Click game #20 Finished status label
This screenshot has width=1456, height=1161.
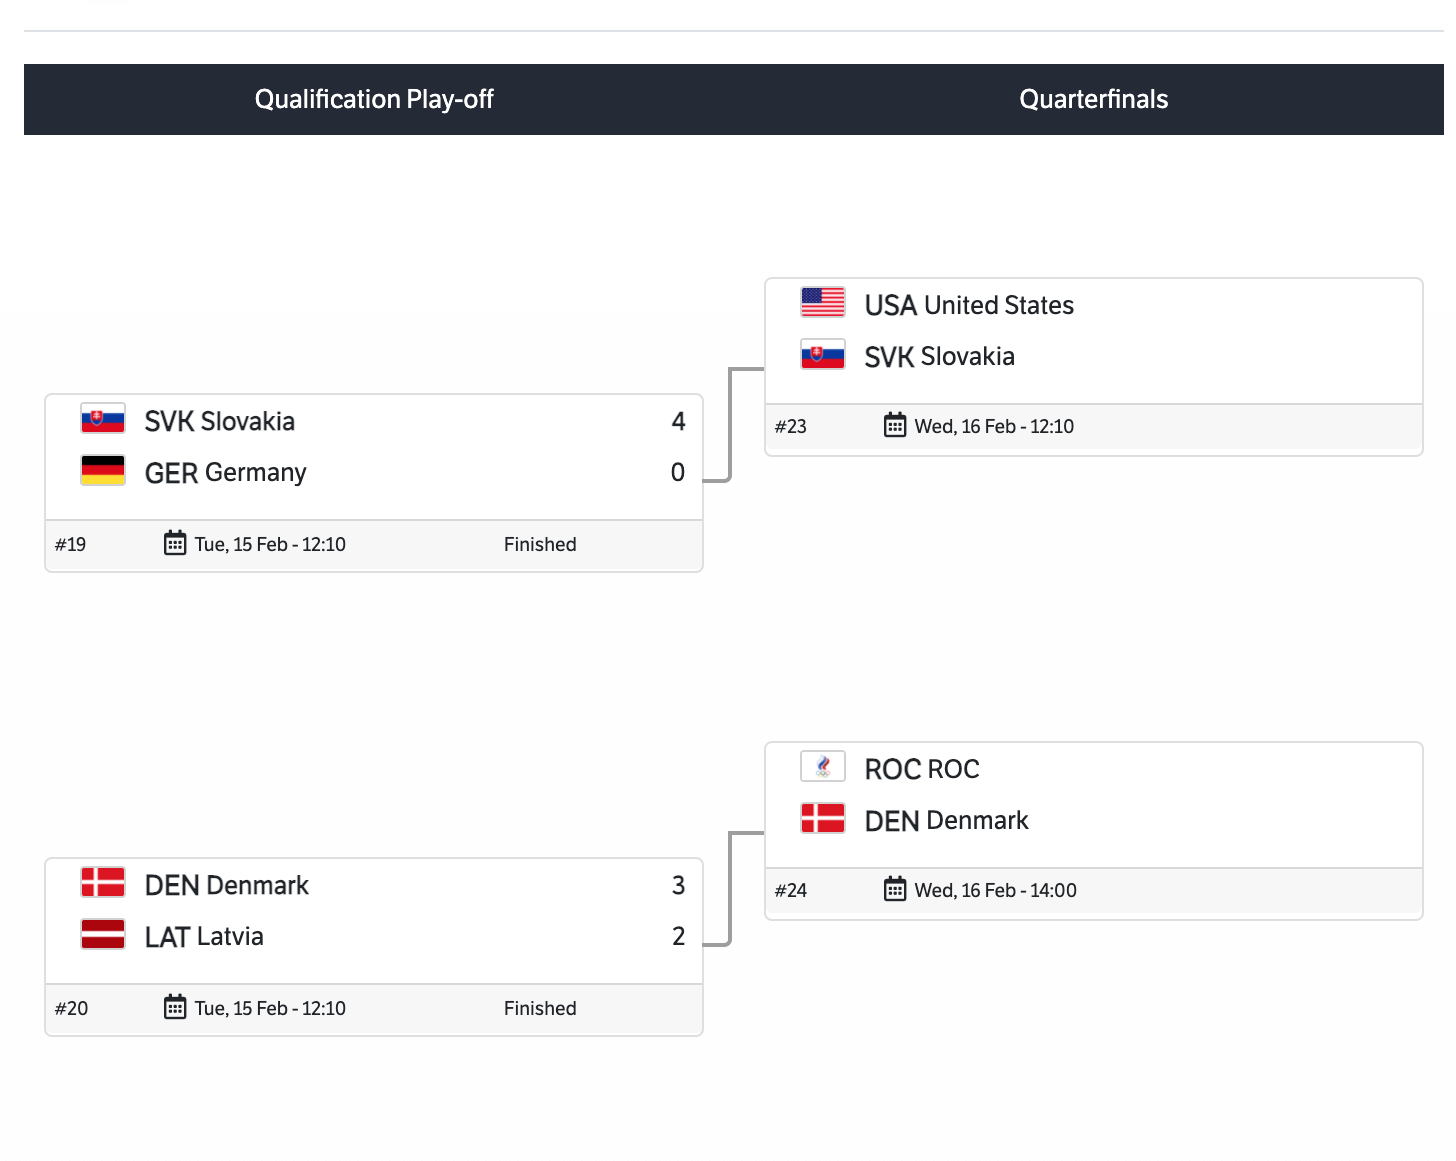coord(540,1009)
